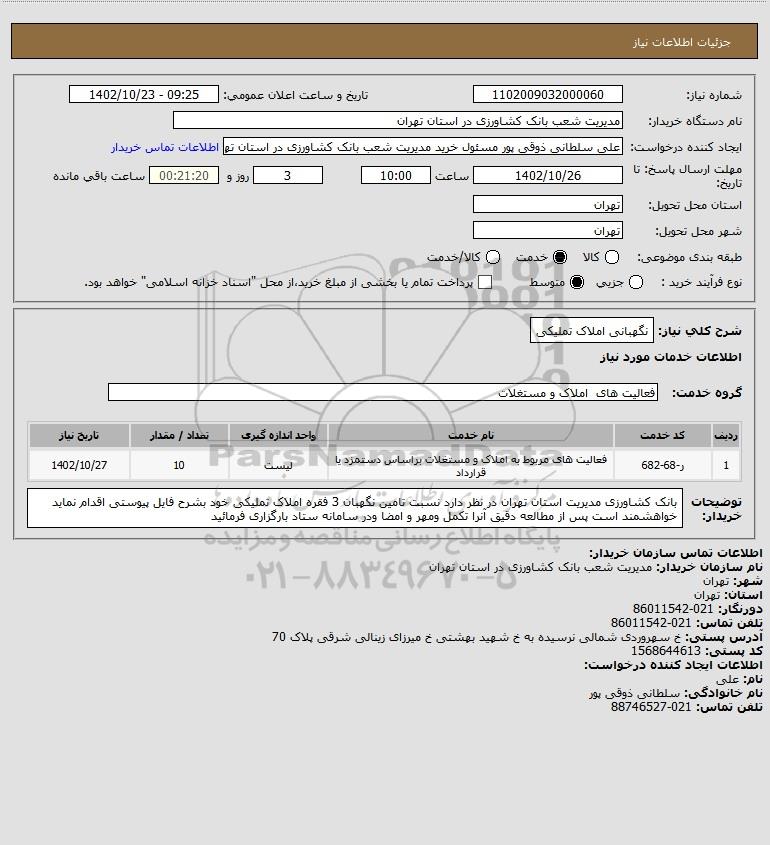
Task: Toggle the اسناد خزانه اسلامی payment checkbox
Action: click(485, 282)
